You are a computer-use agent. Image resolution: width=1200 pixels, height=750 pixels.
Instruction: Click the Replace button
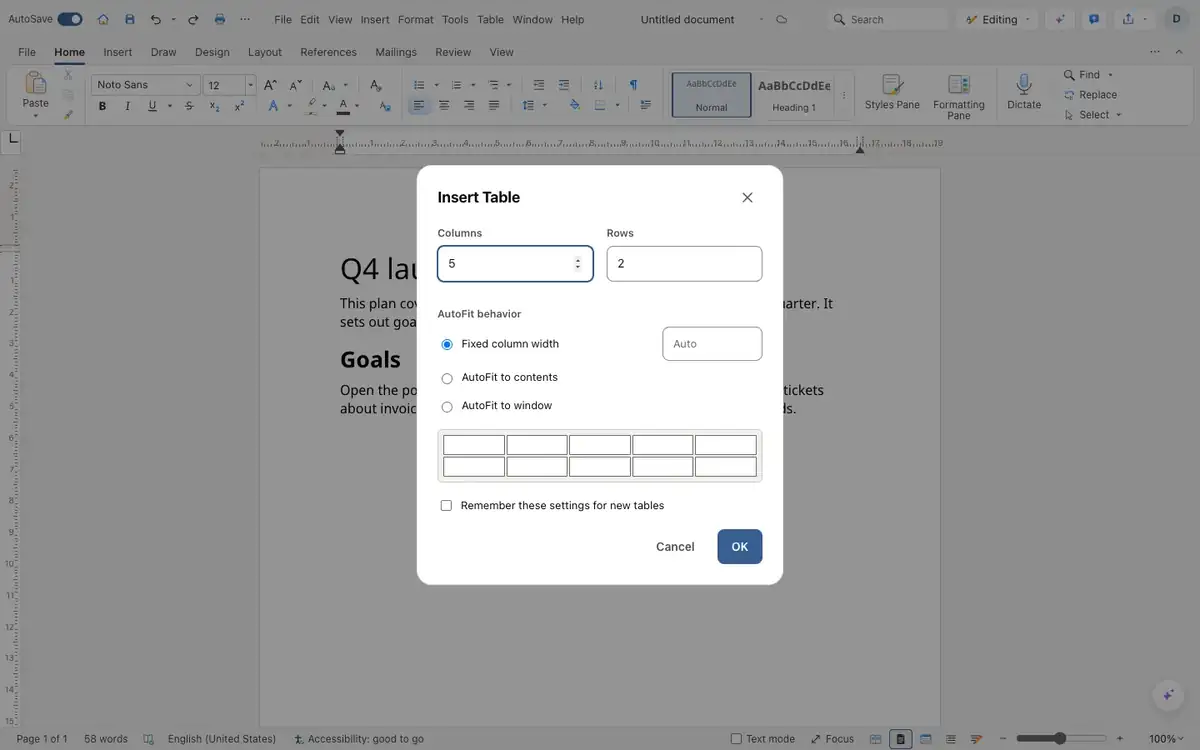(1090, 95)
